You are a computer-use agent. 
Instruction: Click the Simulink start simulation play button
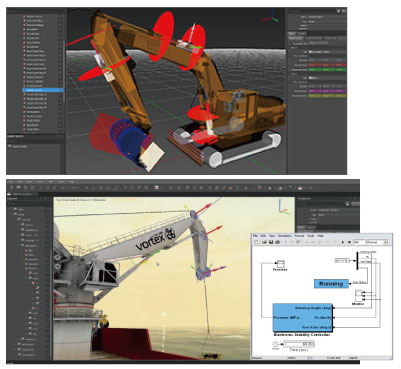click(343, 242)
